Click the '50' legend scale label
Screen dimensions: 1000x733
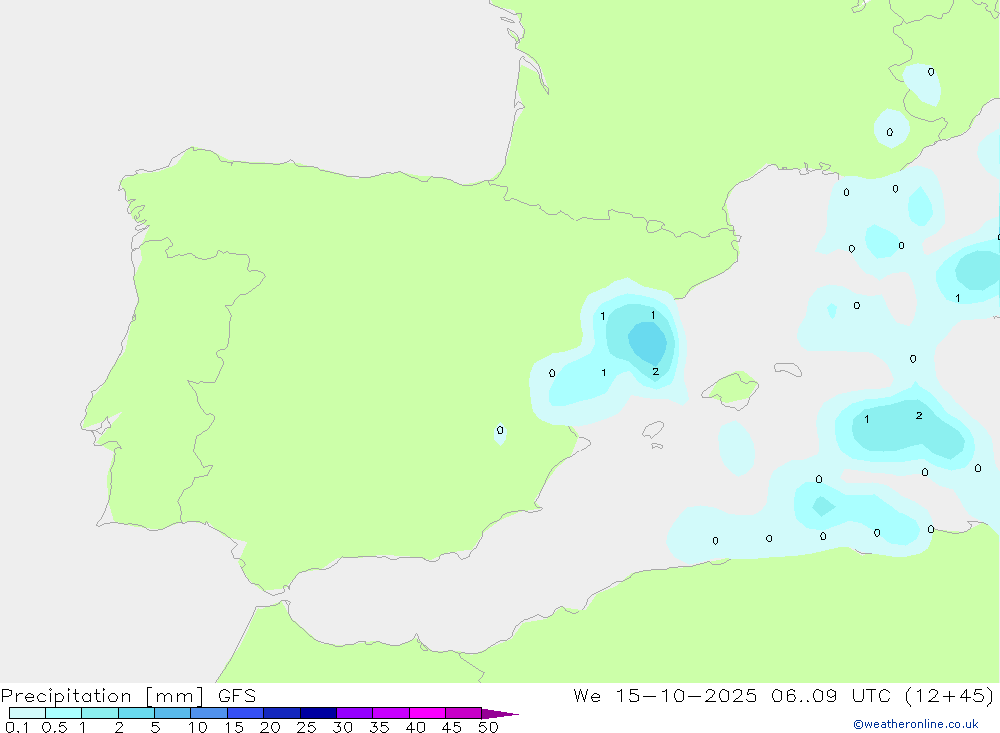pos(489,727)
